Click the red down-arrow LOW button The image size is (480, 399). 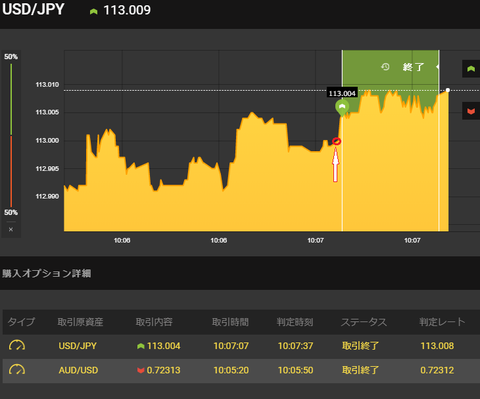tap(471, 111)
